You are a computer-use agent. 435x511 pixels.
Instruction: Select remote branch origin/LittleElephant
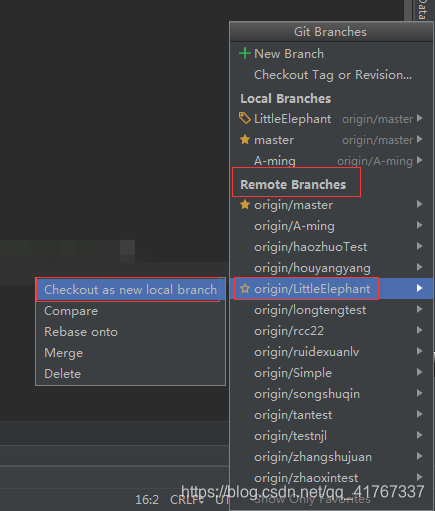(331, 288)
